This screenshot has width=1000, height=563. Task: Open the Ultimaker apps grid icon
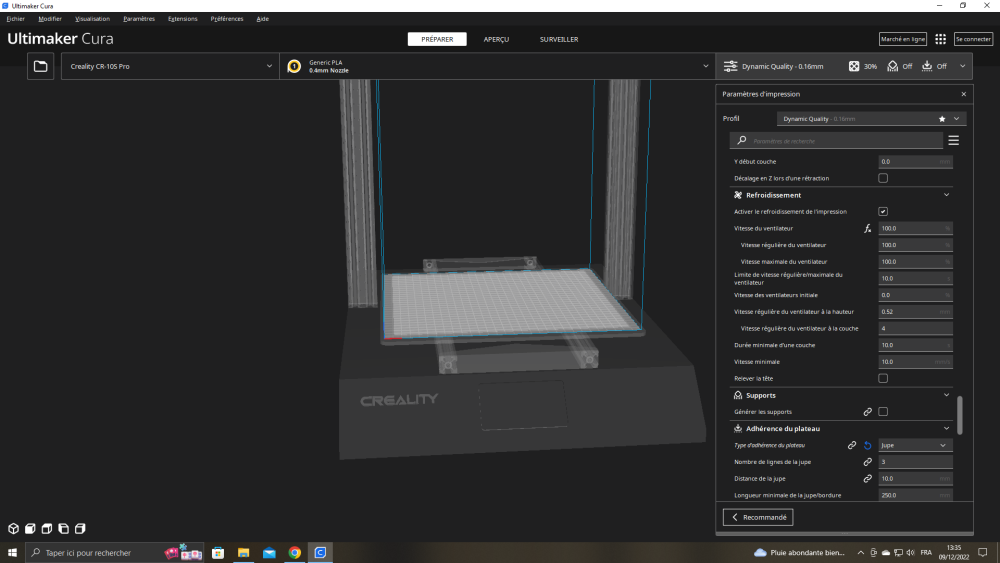point(940,40)
